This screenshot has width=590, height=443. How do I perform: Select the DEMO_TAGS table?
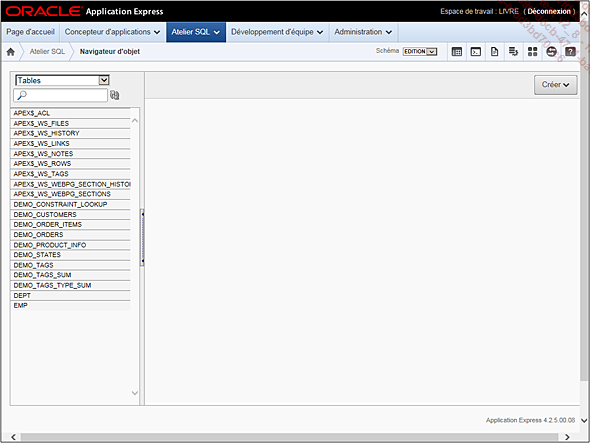[70, 265]
